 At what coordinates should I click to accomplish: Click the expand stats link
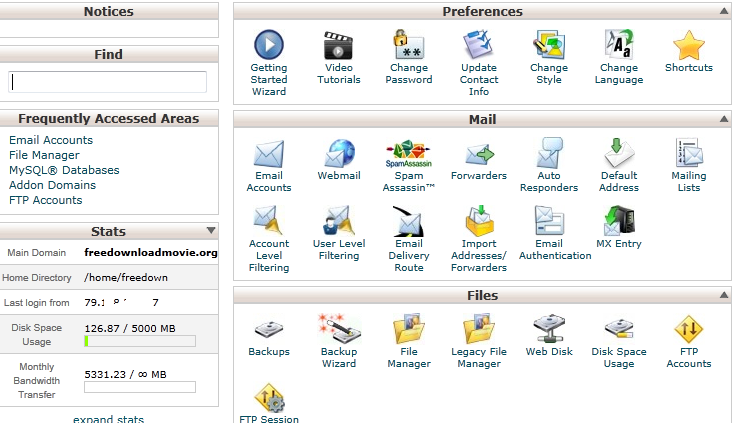pos(108,419)
